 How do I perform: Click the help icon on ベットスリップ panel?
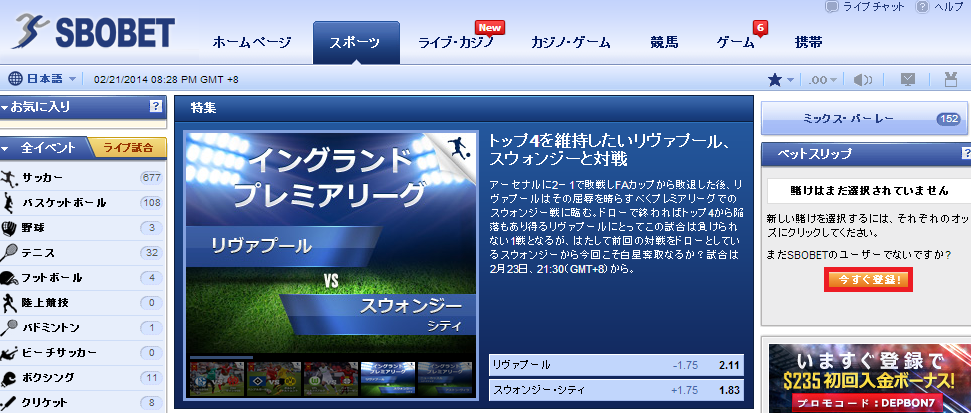click(965, 153)
